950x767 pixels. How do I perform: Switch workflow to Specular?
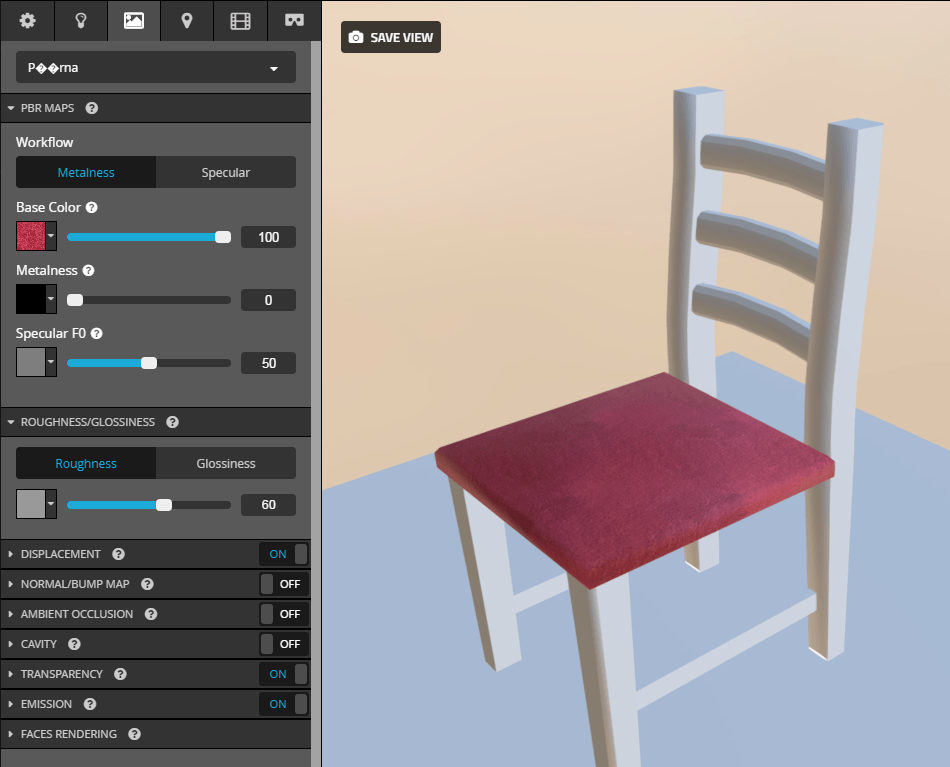pos(226,172)
